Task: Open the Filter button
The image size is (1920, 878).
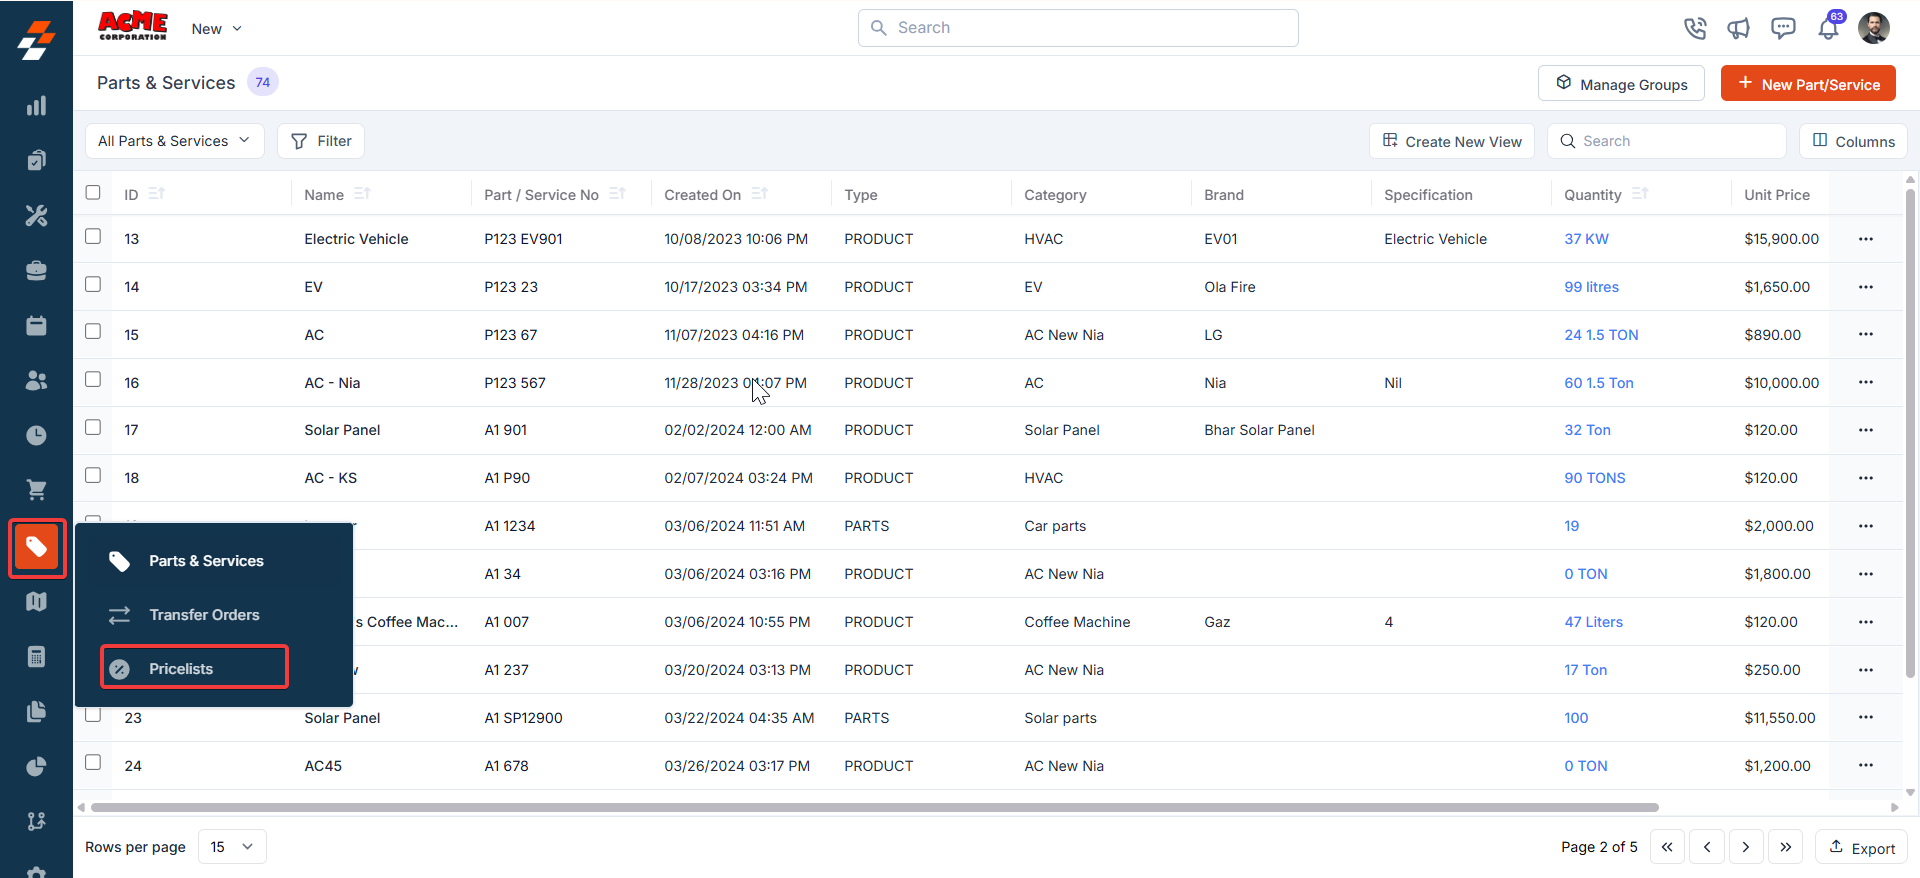Action: (321, 141)
